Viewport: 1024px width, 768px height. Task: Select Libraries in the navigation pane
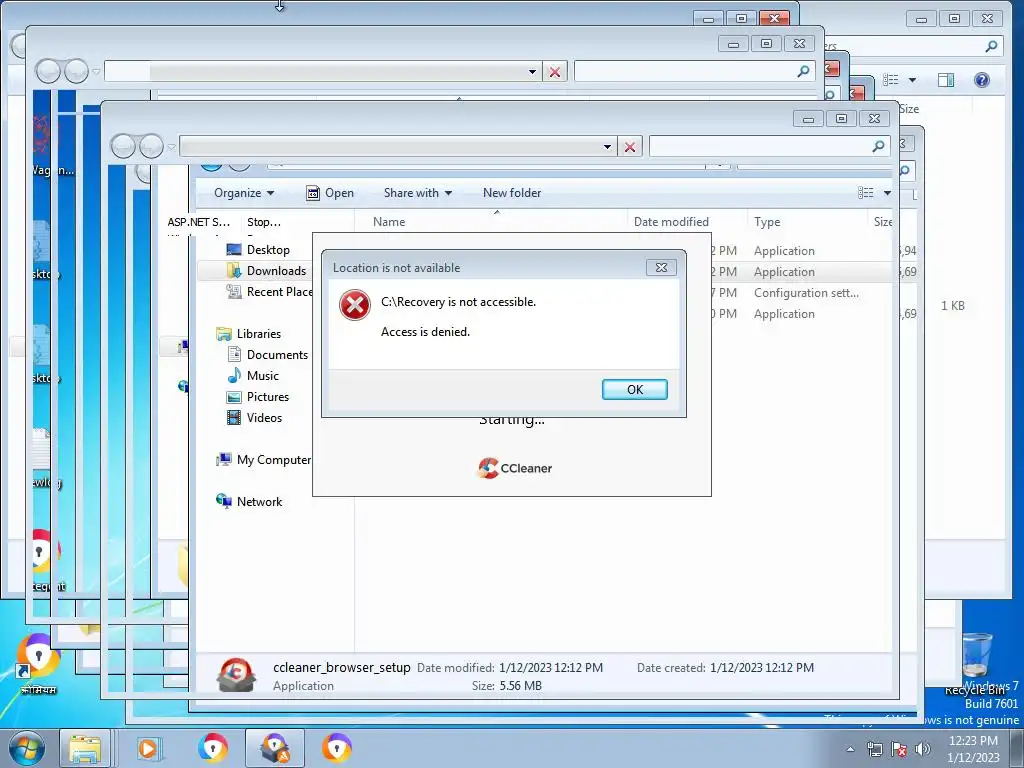[x=259, y=334]
